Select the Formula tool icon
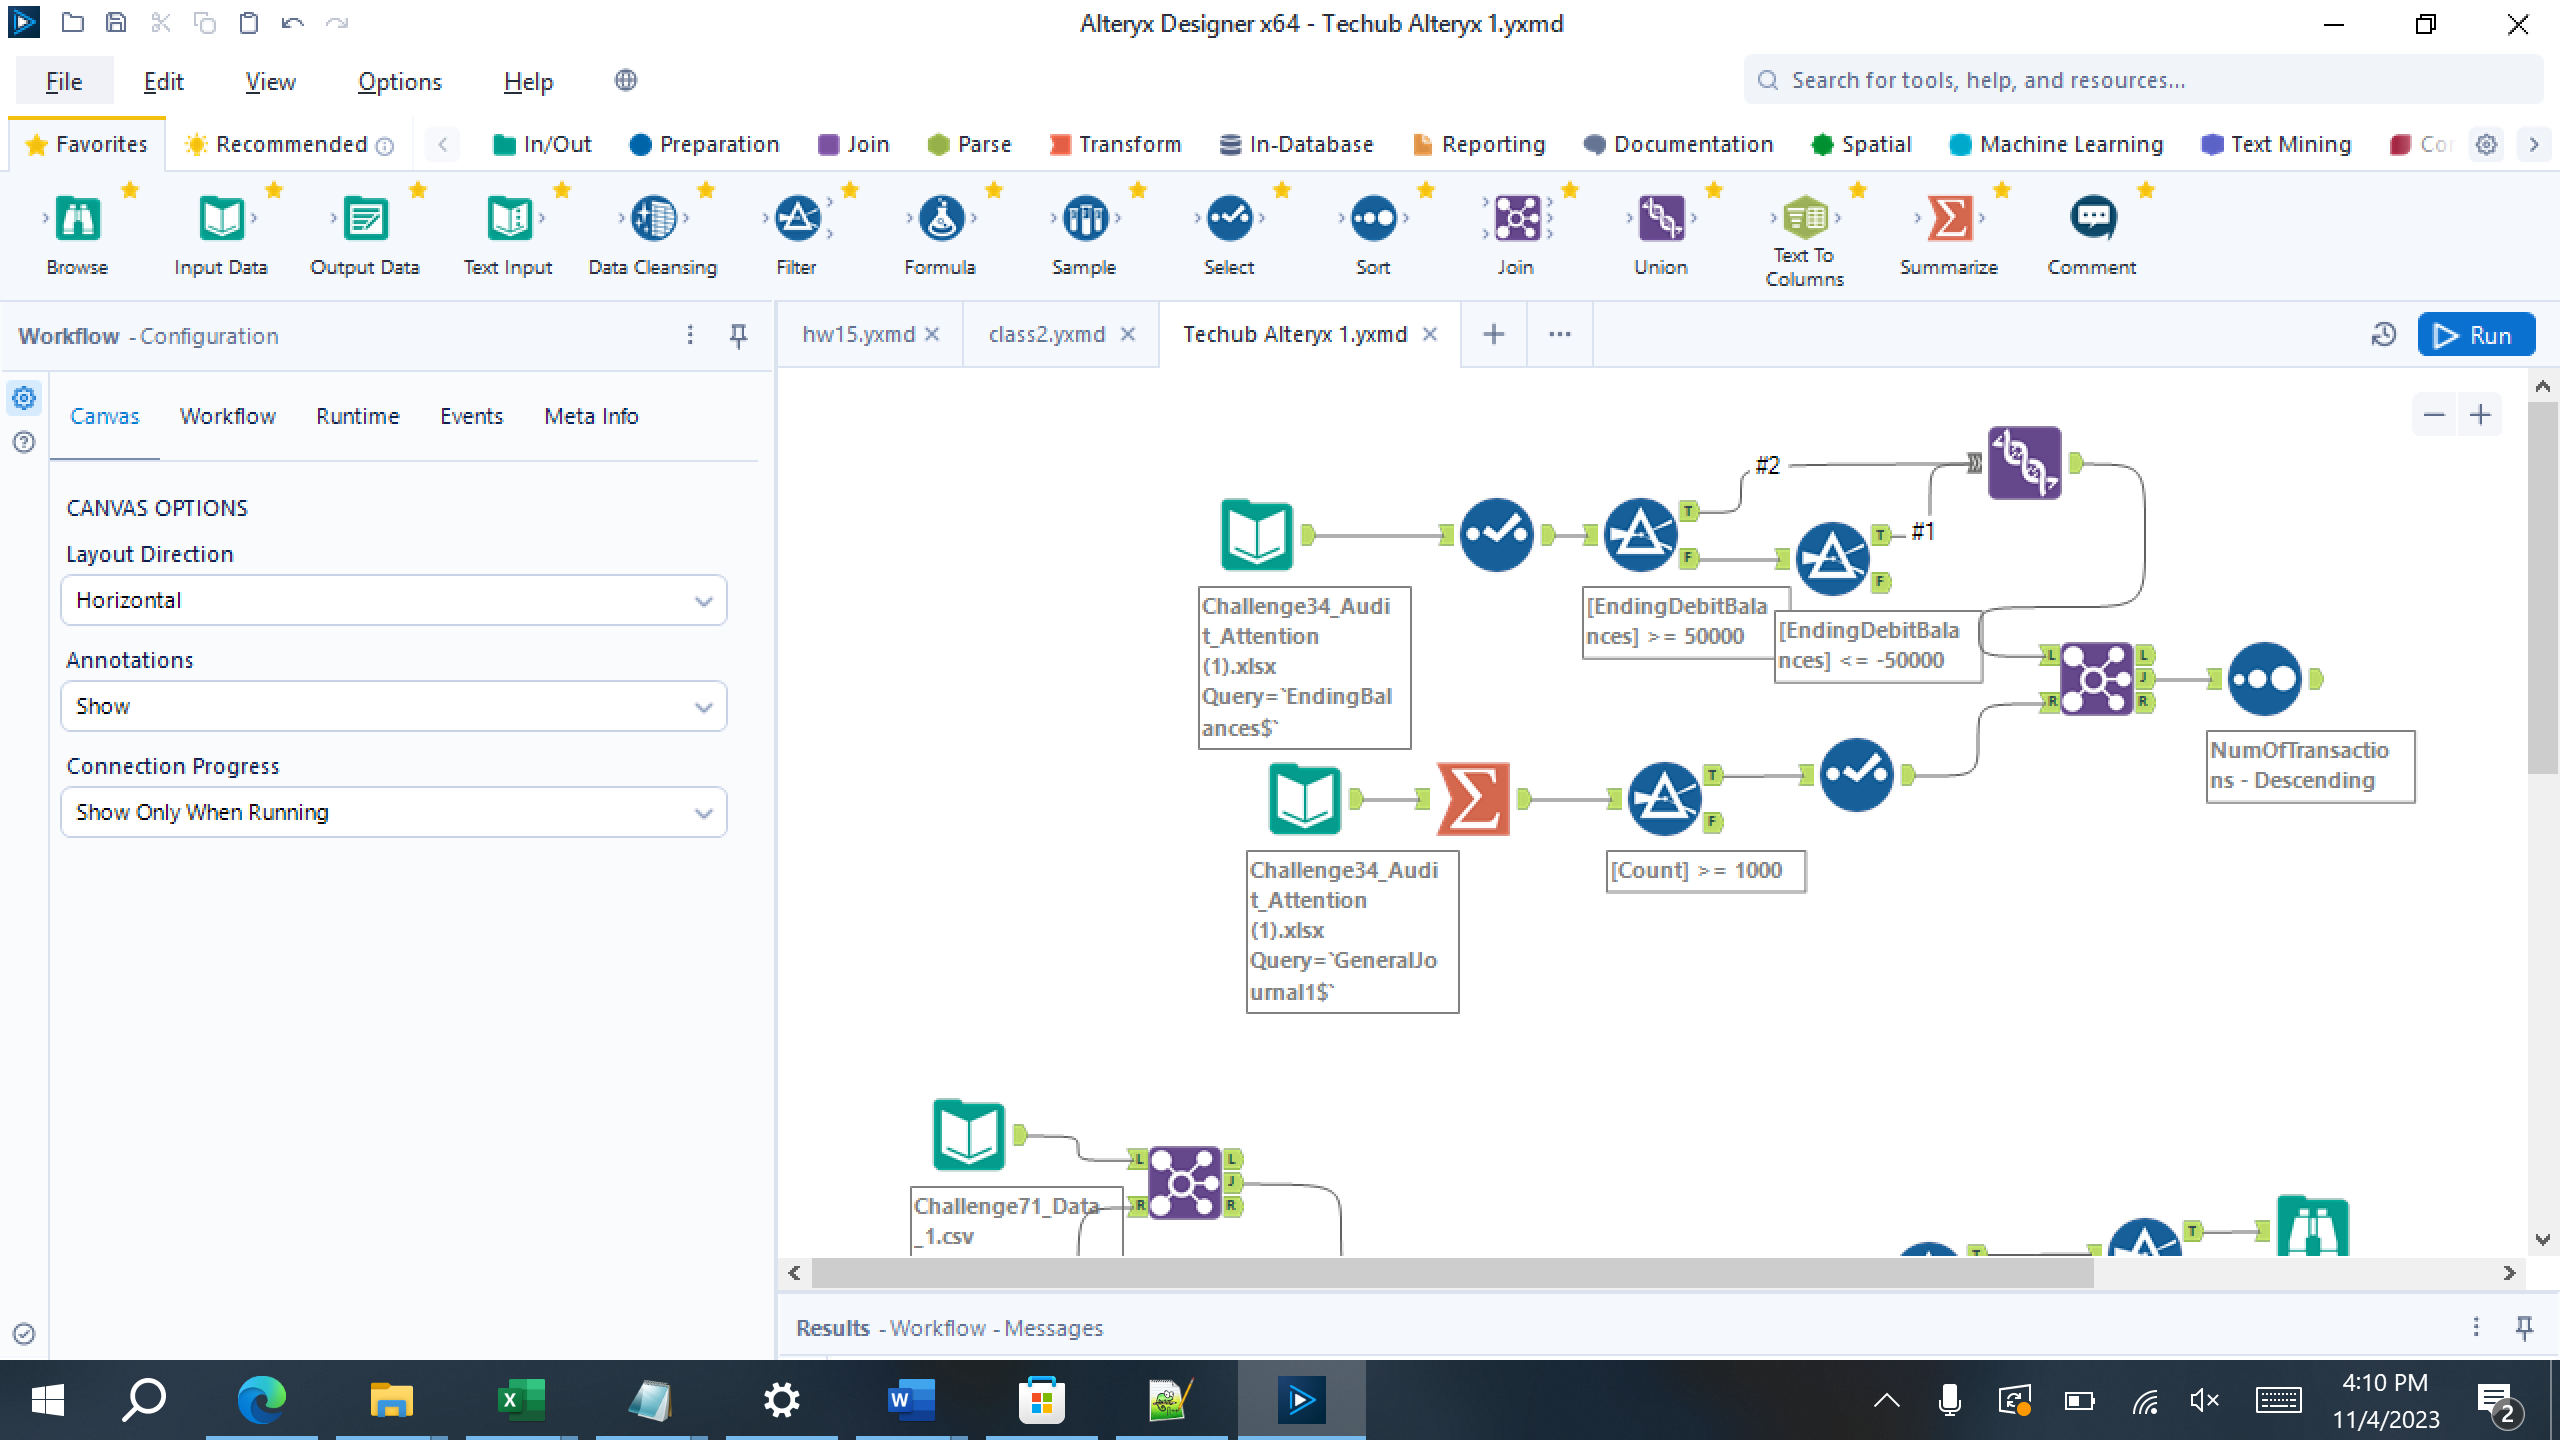Screen dimensions: 2560x1440 pyautogui.click(x=941, y=218)
